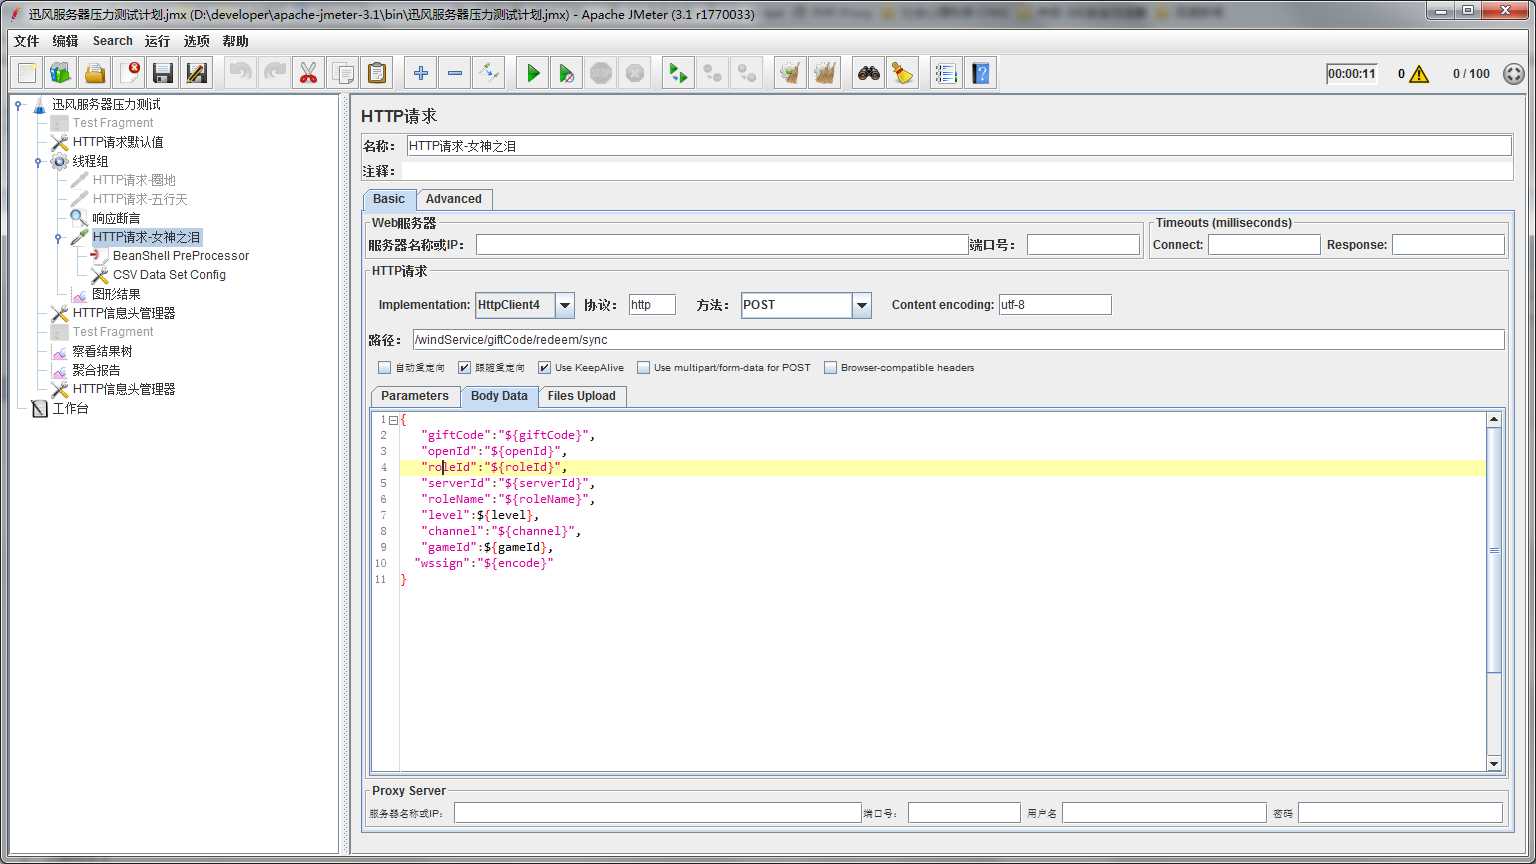This screenshot has width=1536, height=864.
Task: Click the Save As toolbar icon
Action: tap(197, 73)
